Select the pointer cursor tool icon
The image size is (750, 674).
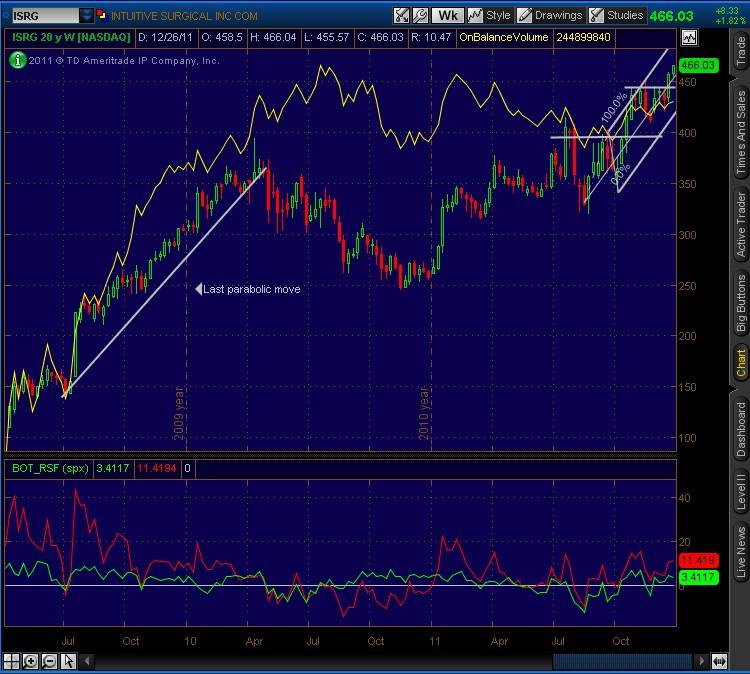pos(68,661)
